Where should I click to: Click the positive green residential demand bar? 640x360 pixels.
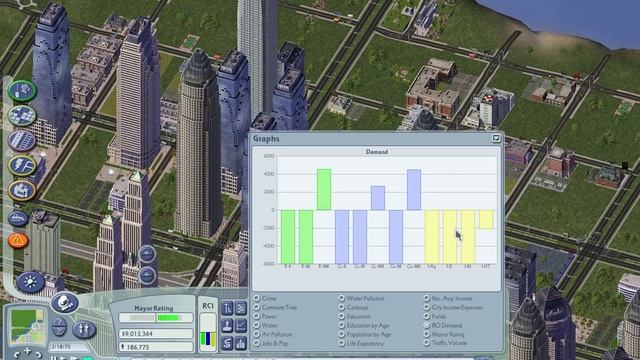coord(324,189)
